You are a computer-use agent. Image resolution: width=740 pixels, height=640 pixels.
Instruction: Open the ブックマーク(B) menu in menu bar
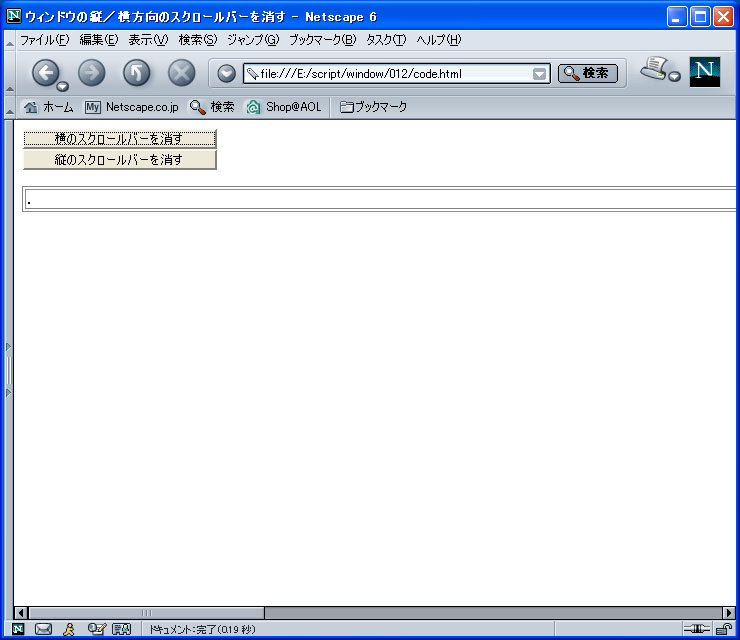click(x=321, y=40)
